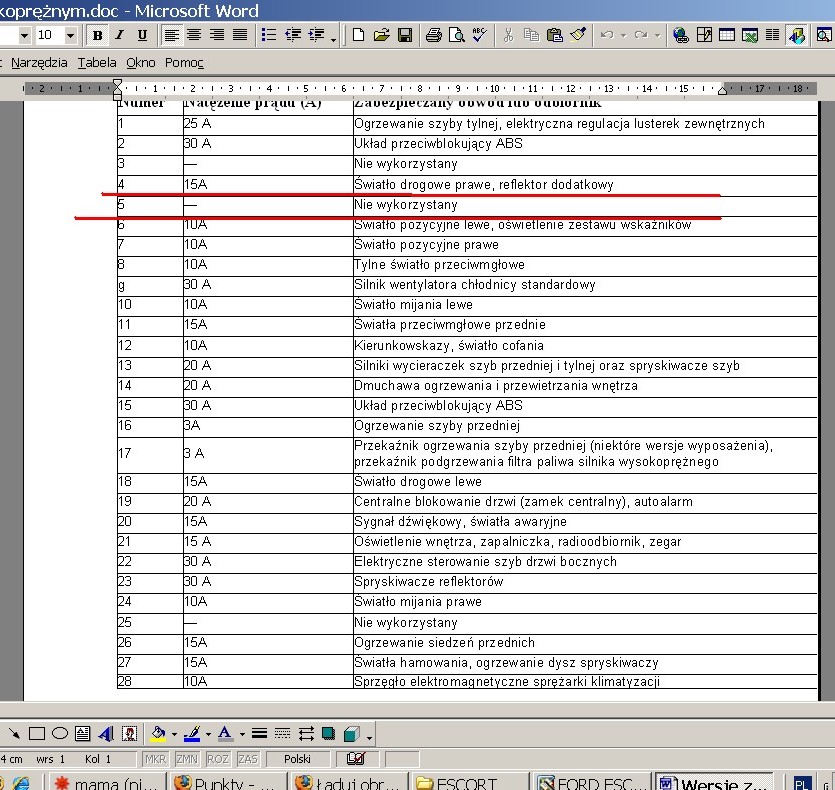Image resolution: width=835 pixels, height=790 pixels.
Task: Insert WordArt from the drawing toolbar
Action: [105, 734]
